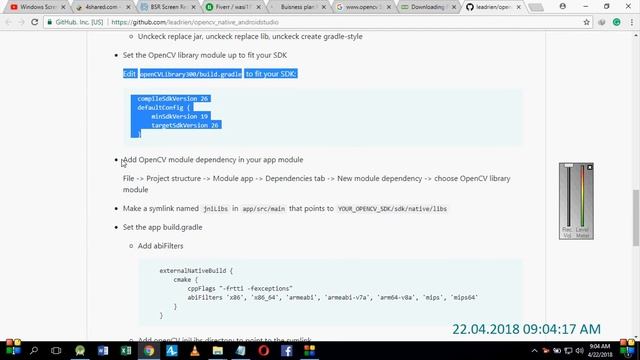640x360 pixels.
Task: Switch to the Fiverr tab
Action: point(233,7)
